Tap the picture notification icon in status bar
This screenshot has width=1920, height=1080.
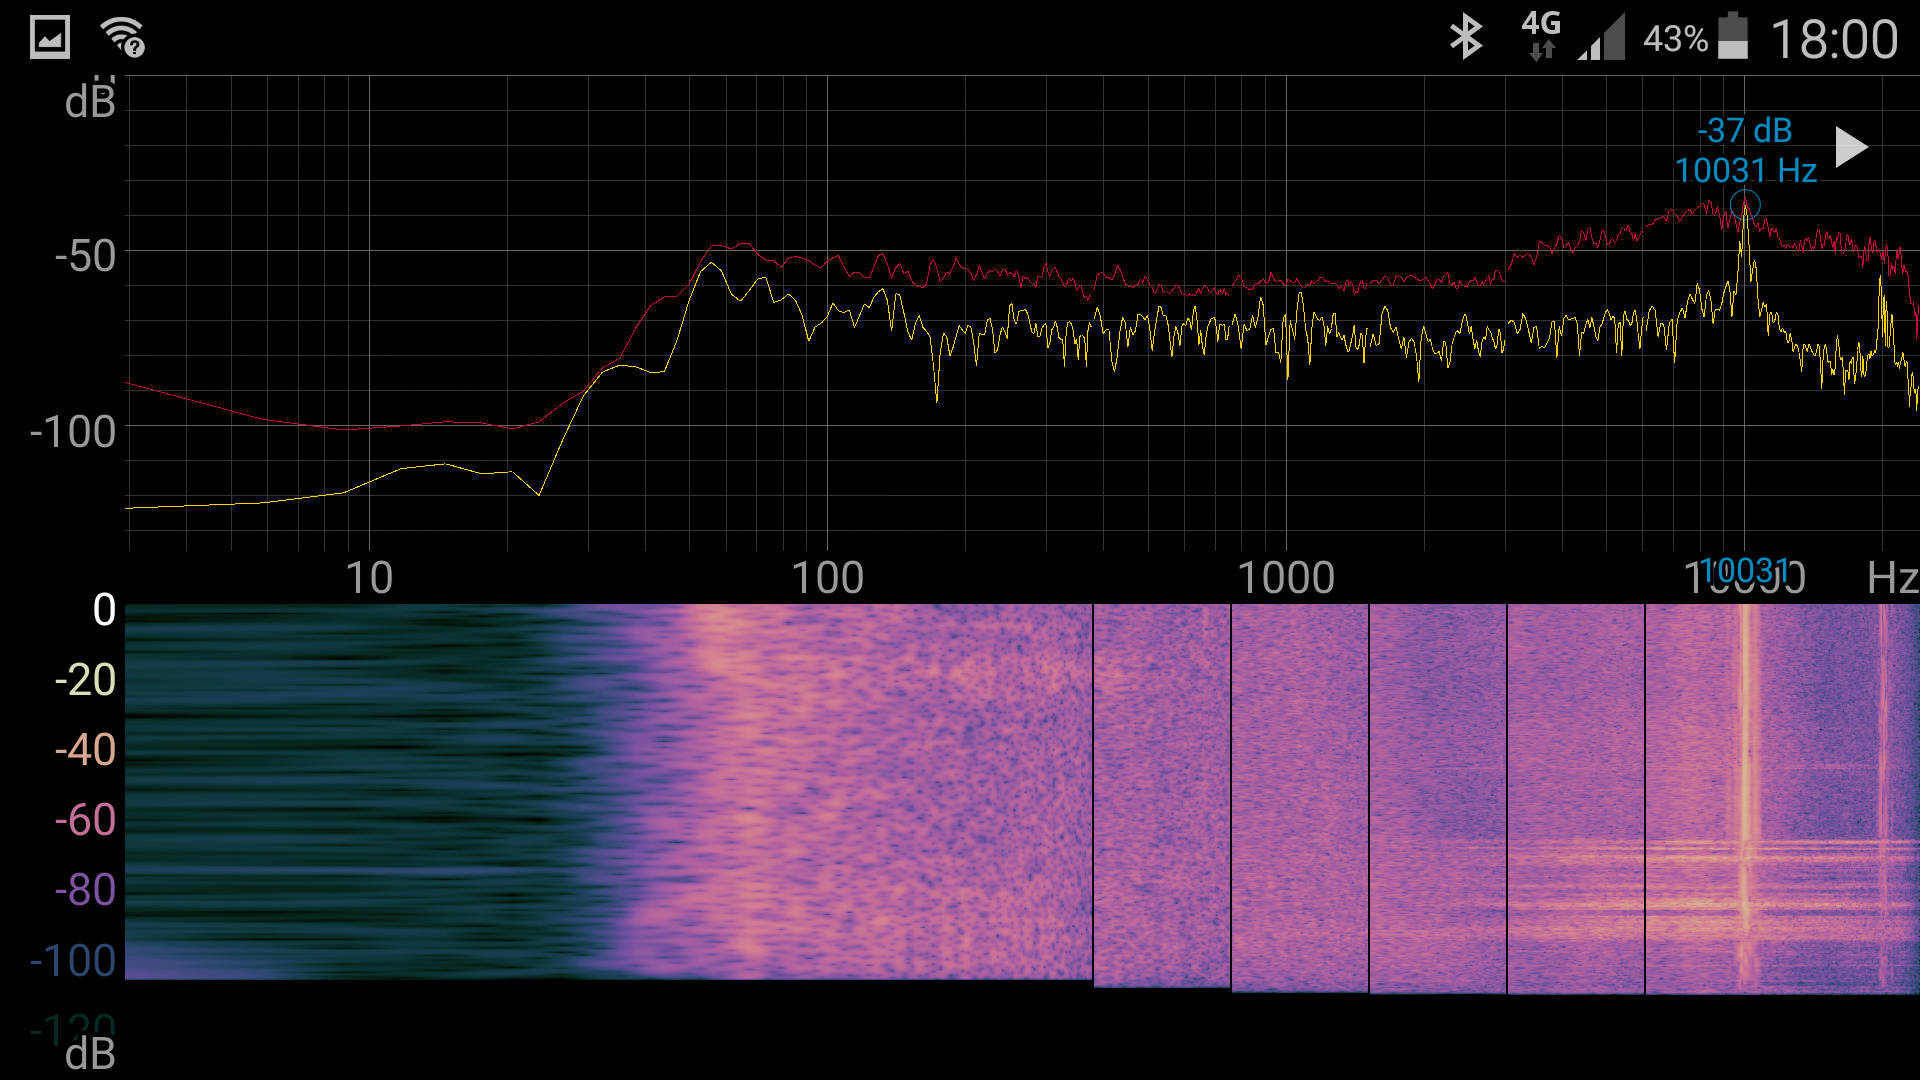49,38
